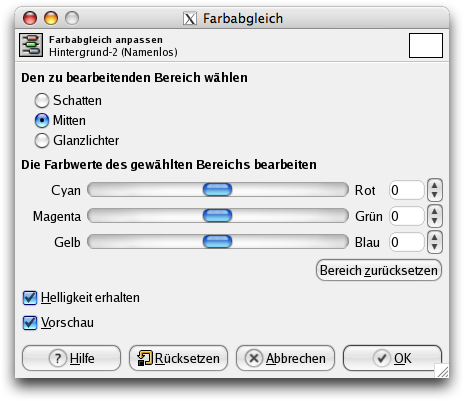The image size is (464, 401).
Task: Click the Bereich zurücksetzen button
Action: (x=379, y=270)
